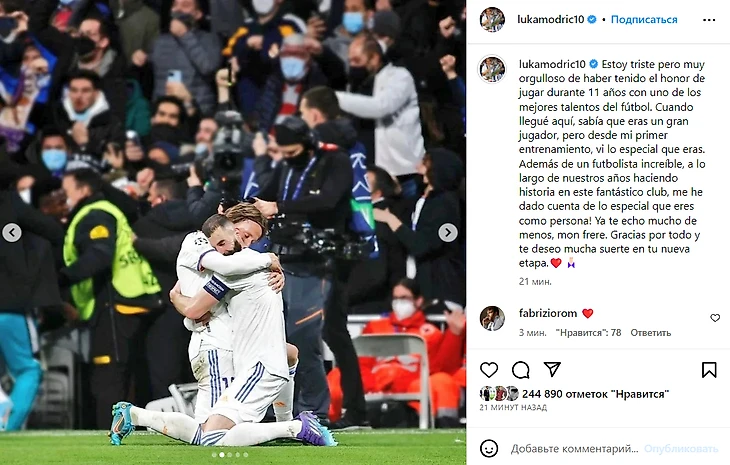Like fabriziorom's comment with small heart
The image size is (730, 465).
coord(715,318)
